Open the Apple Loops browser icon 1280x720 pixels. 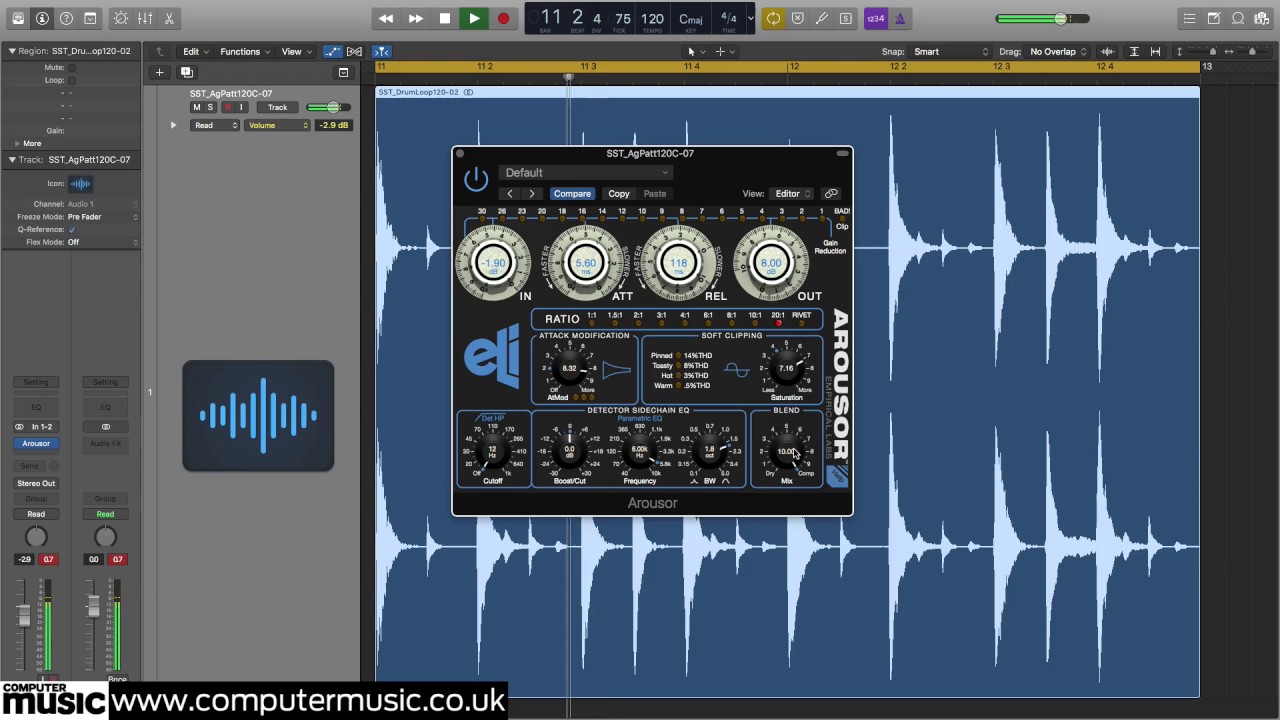coord(1238,18)
